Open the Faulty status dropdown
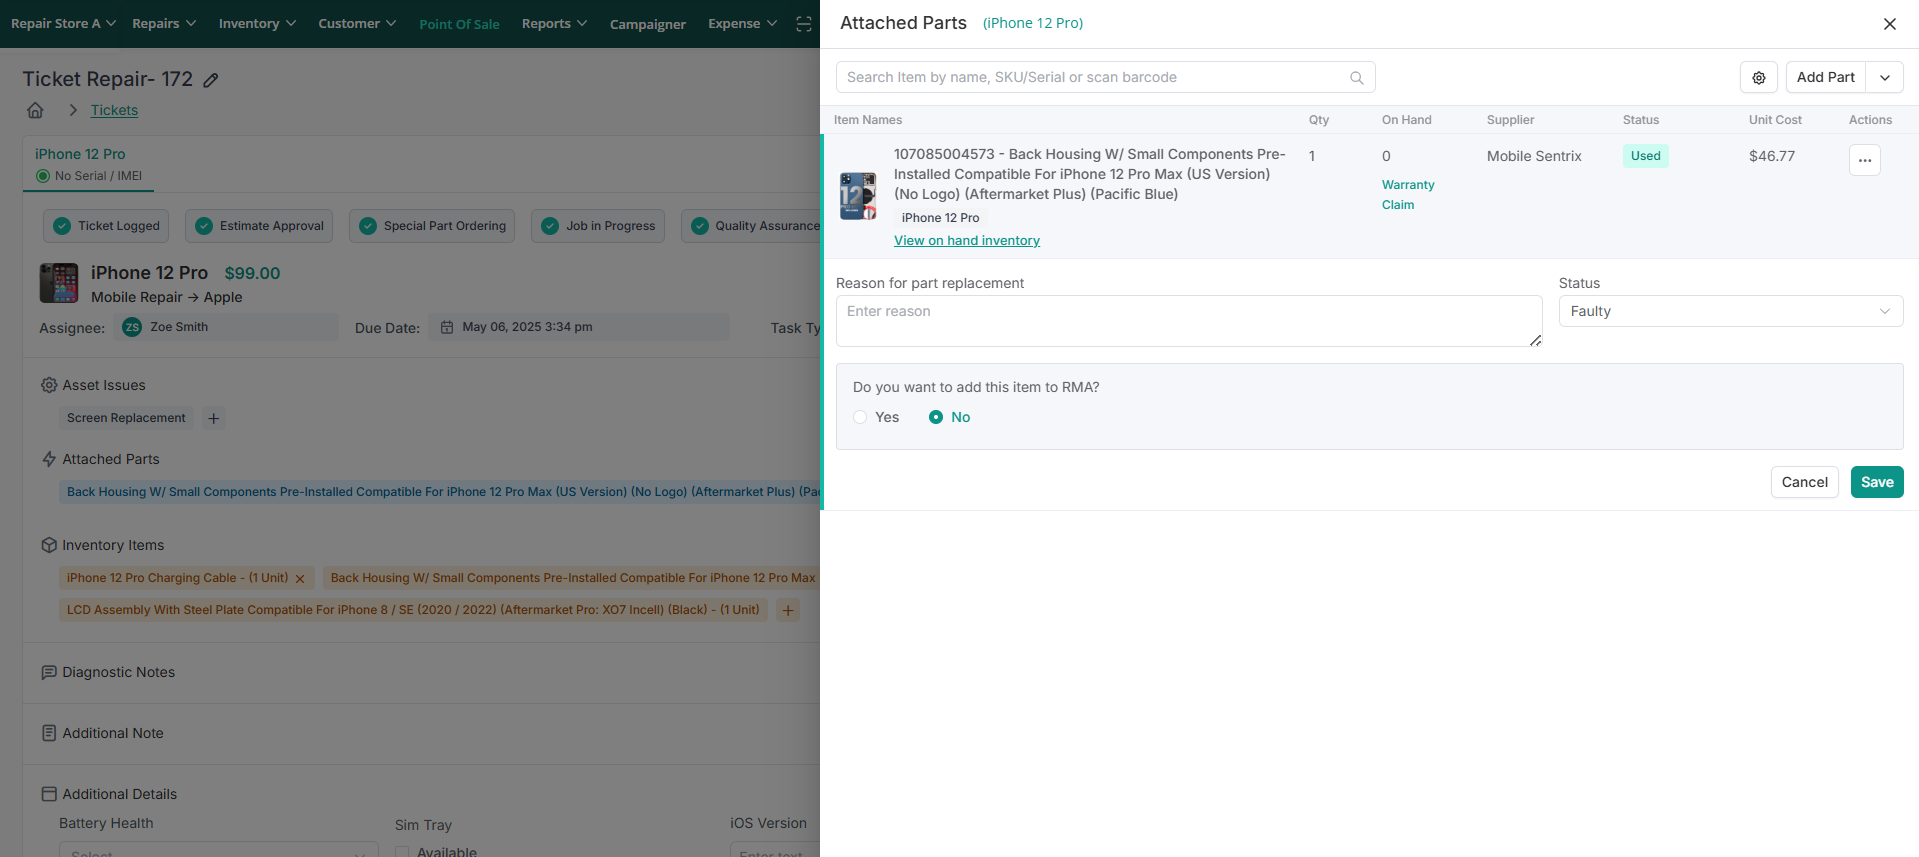 point(1731,311)
